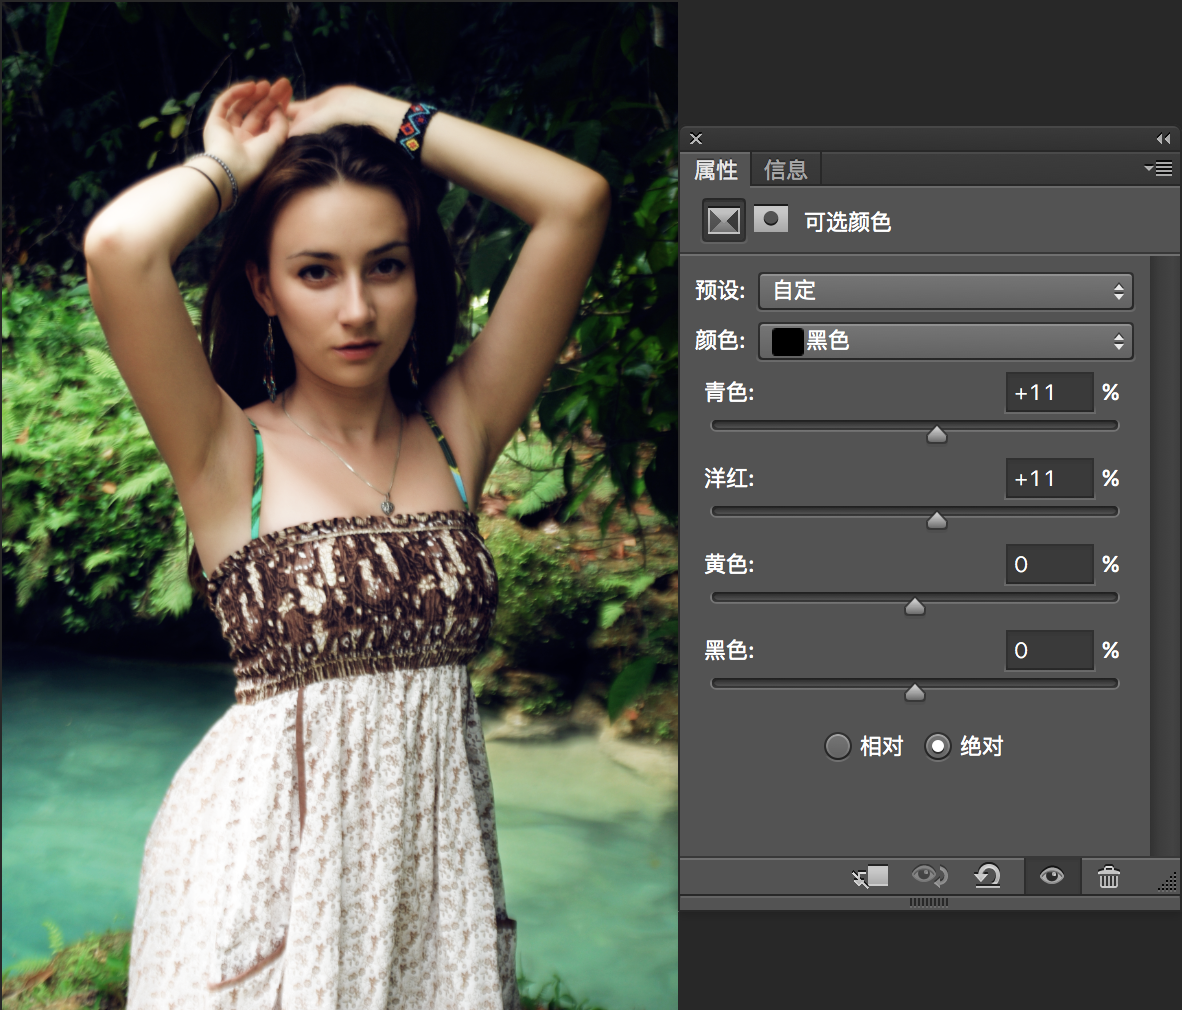Viewport: 1182px width, 1010px height.
Task: Select the 绝对 radio button
Action: pos(937,746)
